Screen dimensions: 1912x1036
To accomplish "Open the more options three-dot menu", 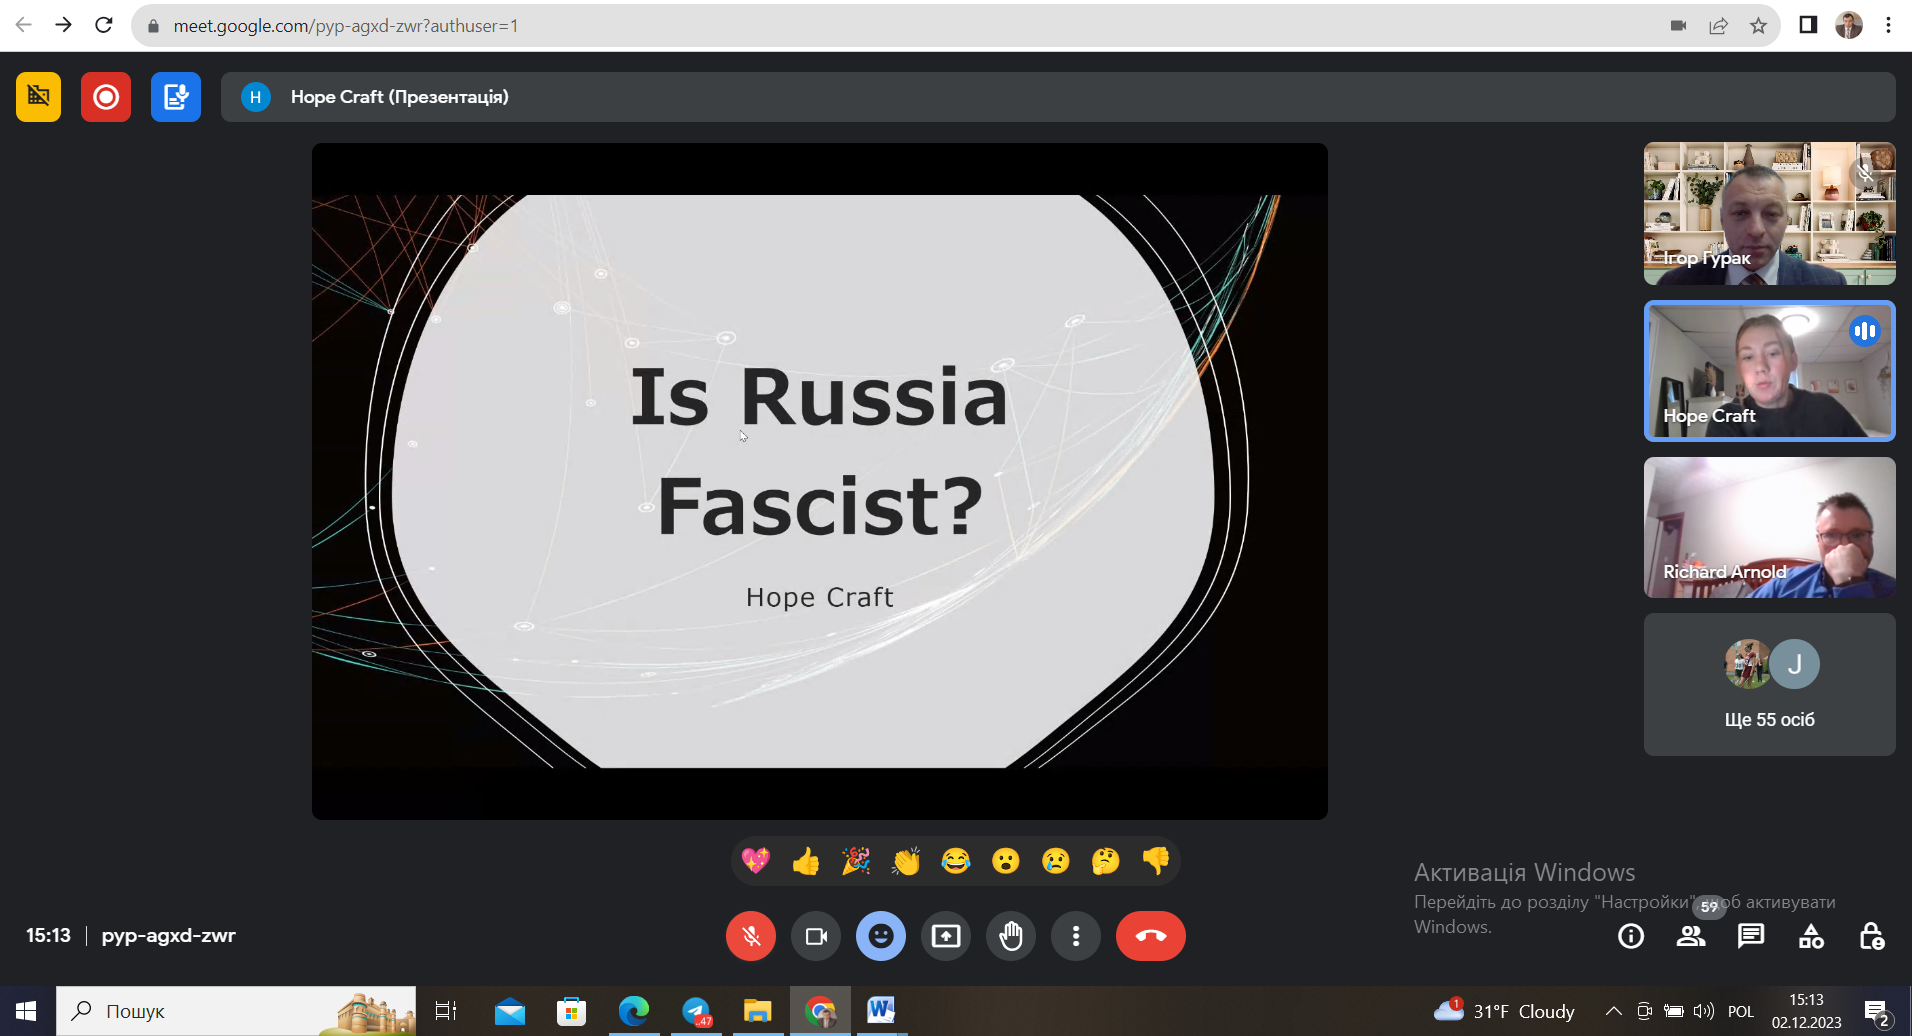I will pyautogui.click(x=1076, y=936).
